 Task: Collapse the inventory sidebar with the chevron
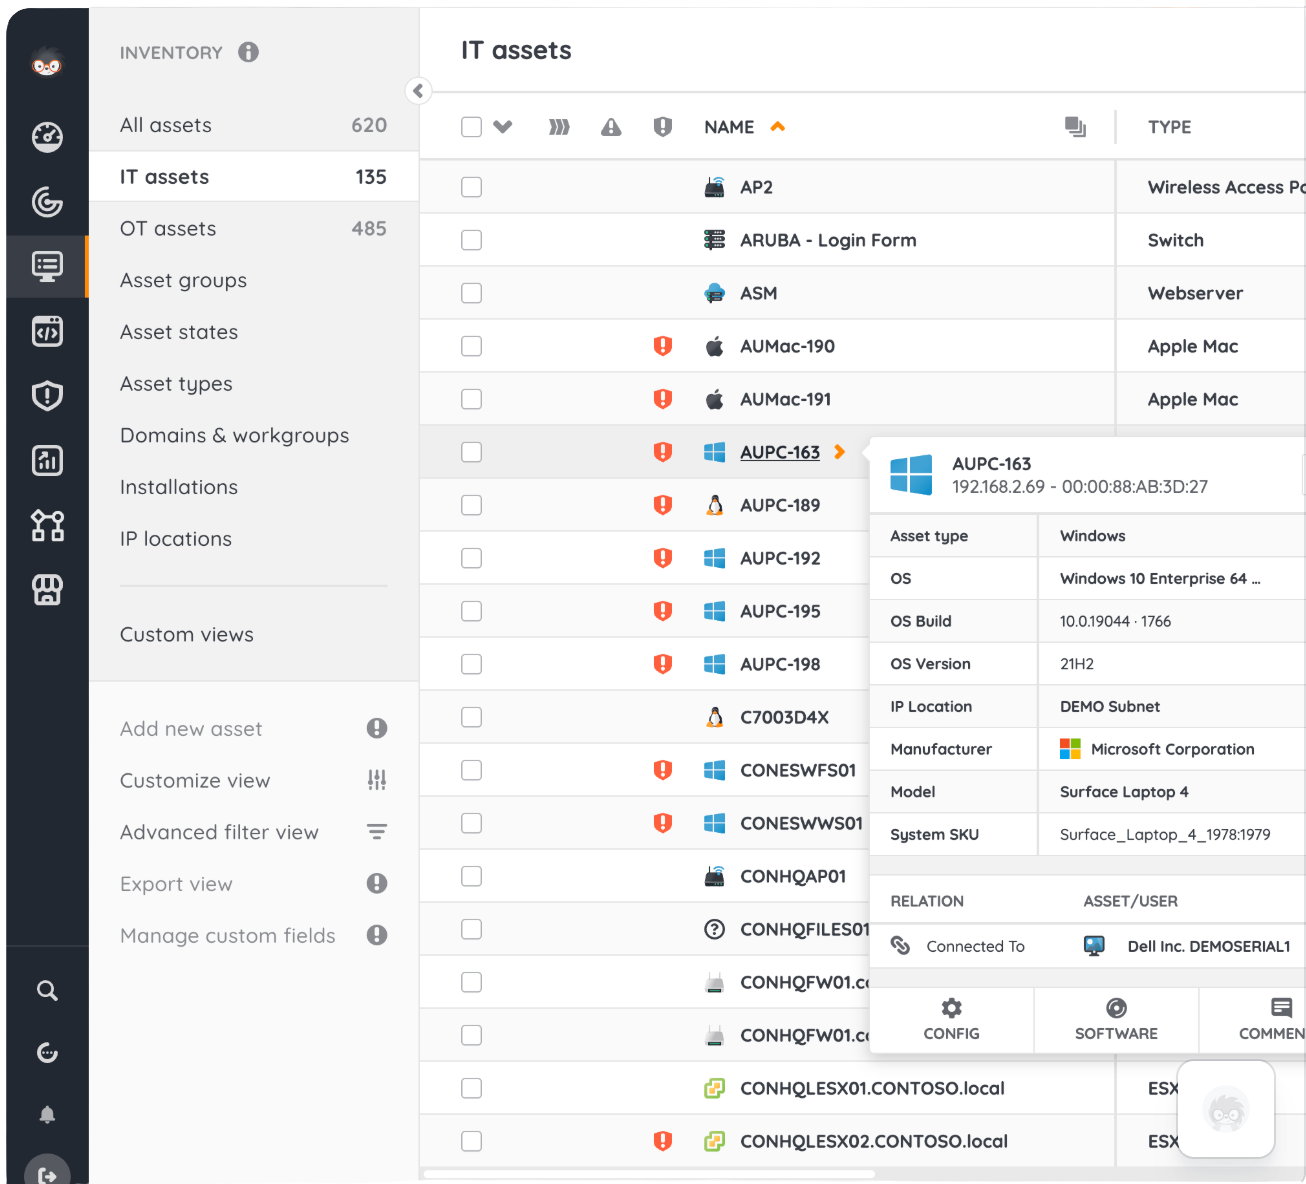point(418,91)
